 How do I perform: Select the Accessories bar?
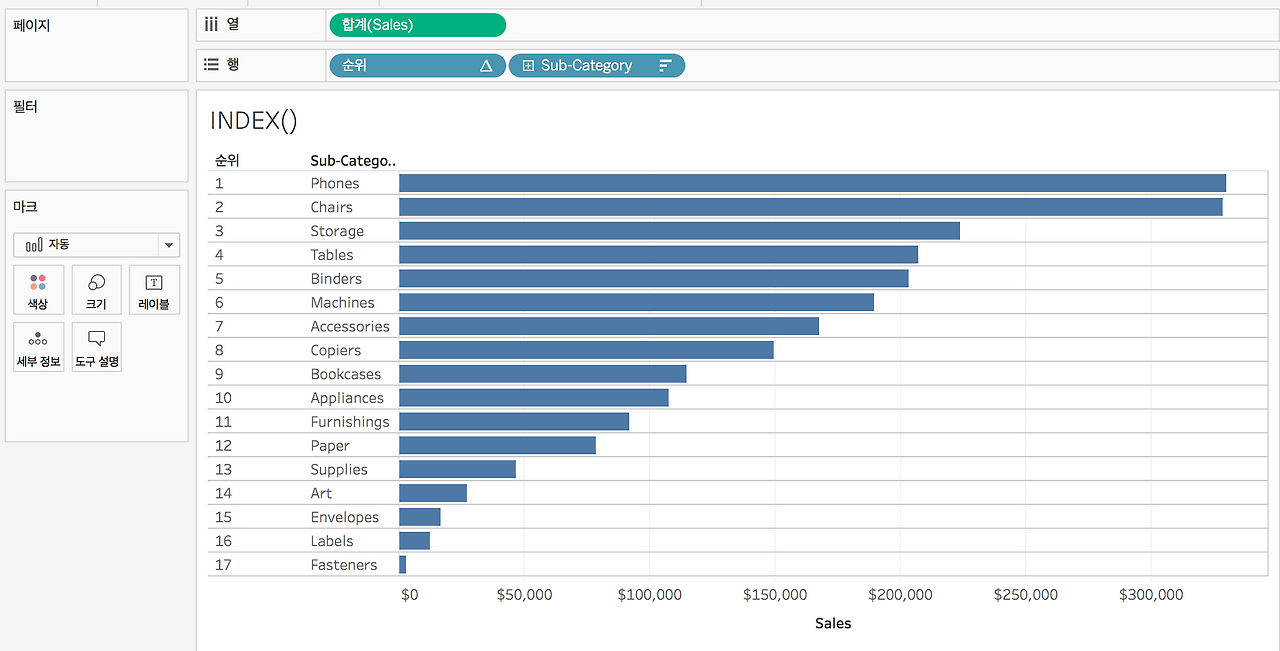[609, 326]
